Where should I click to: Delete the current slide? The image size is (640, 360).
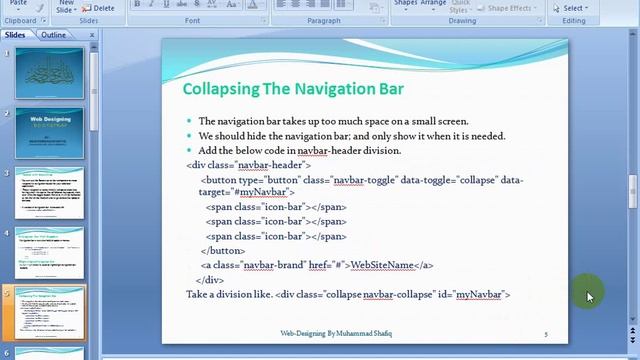click(98, 8)
